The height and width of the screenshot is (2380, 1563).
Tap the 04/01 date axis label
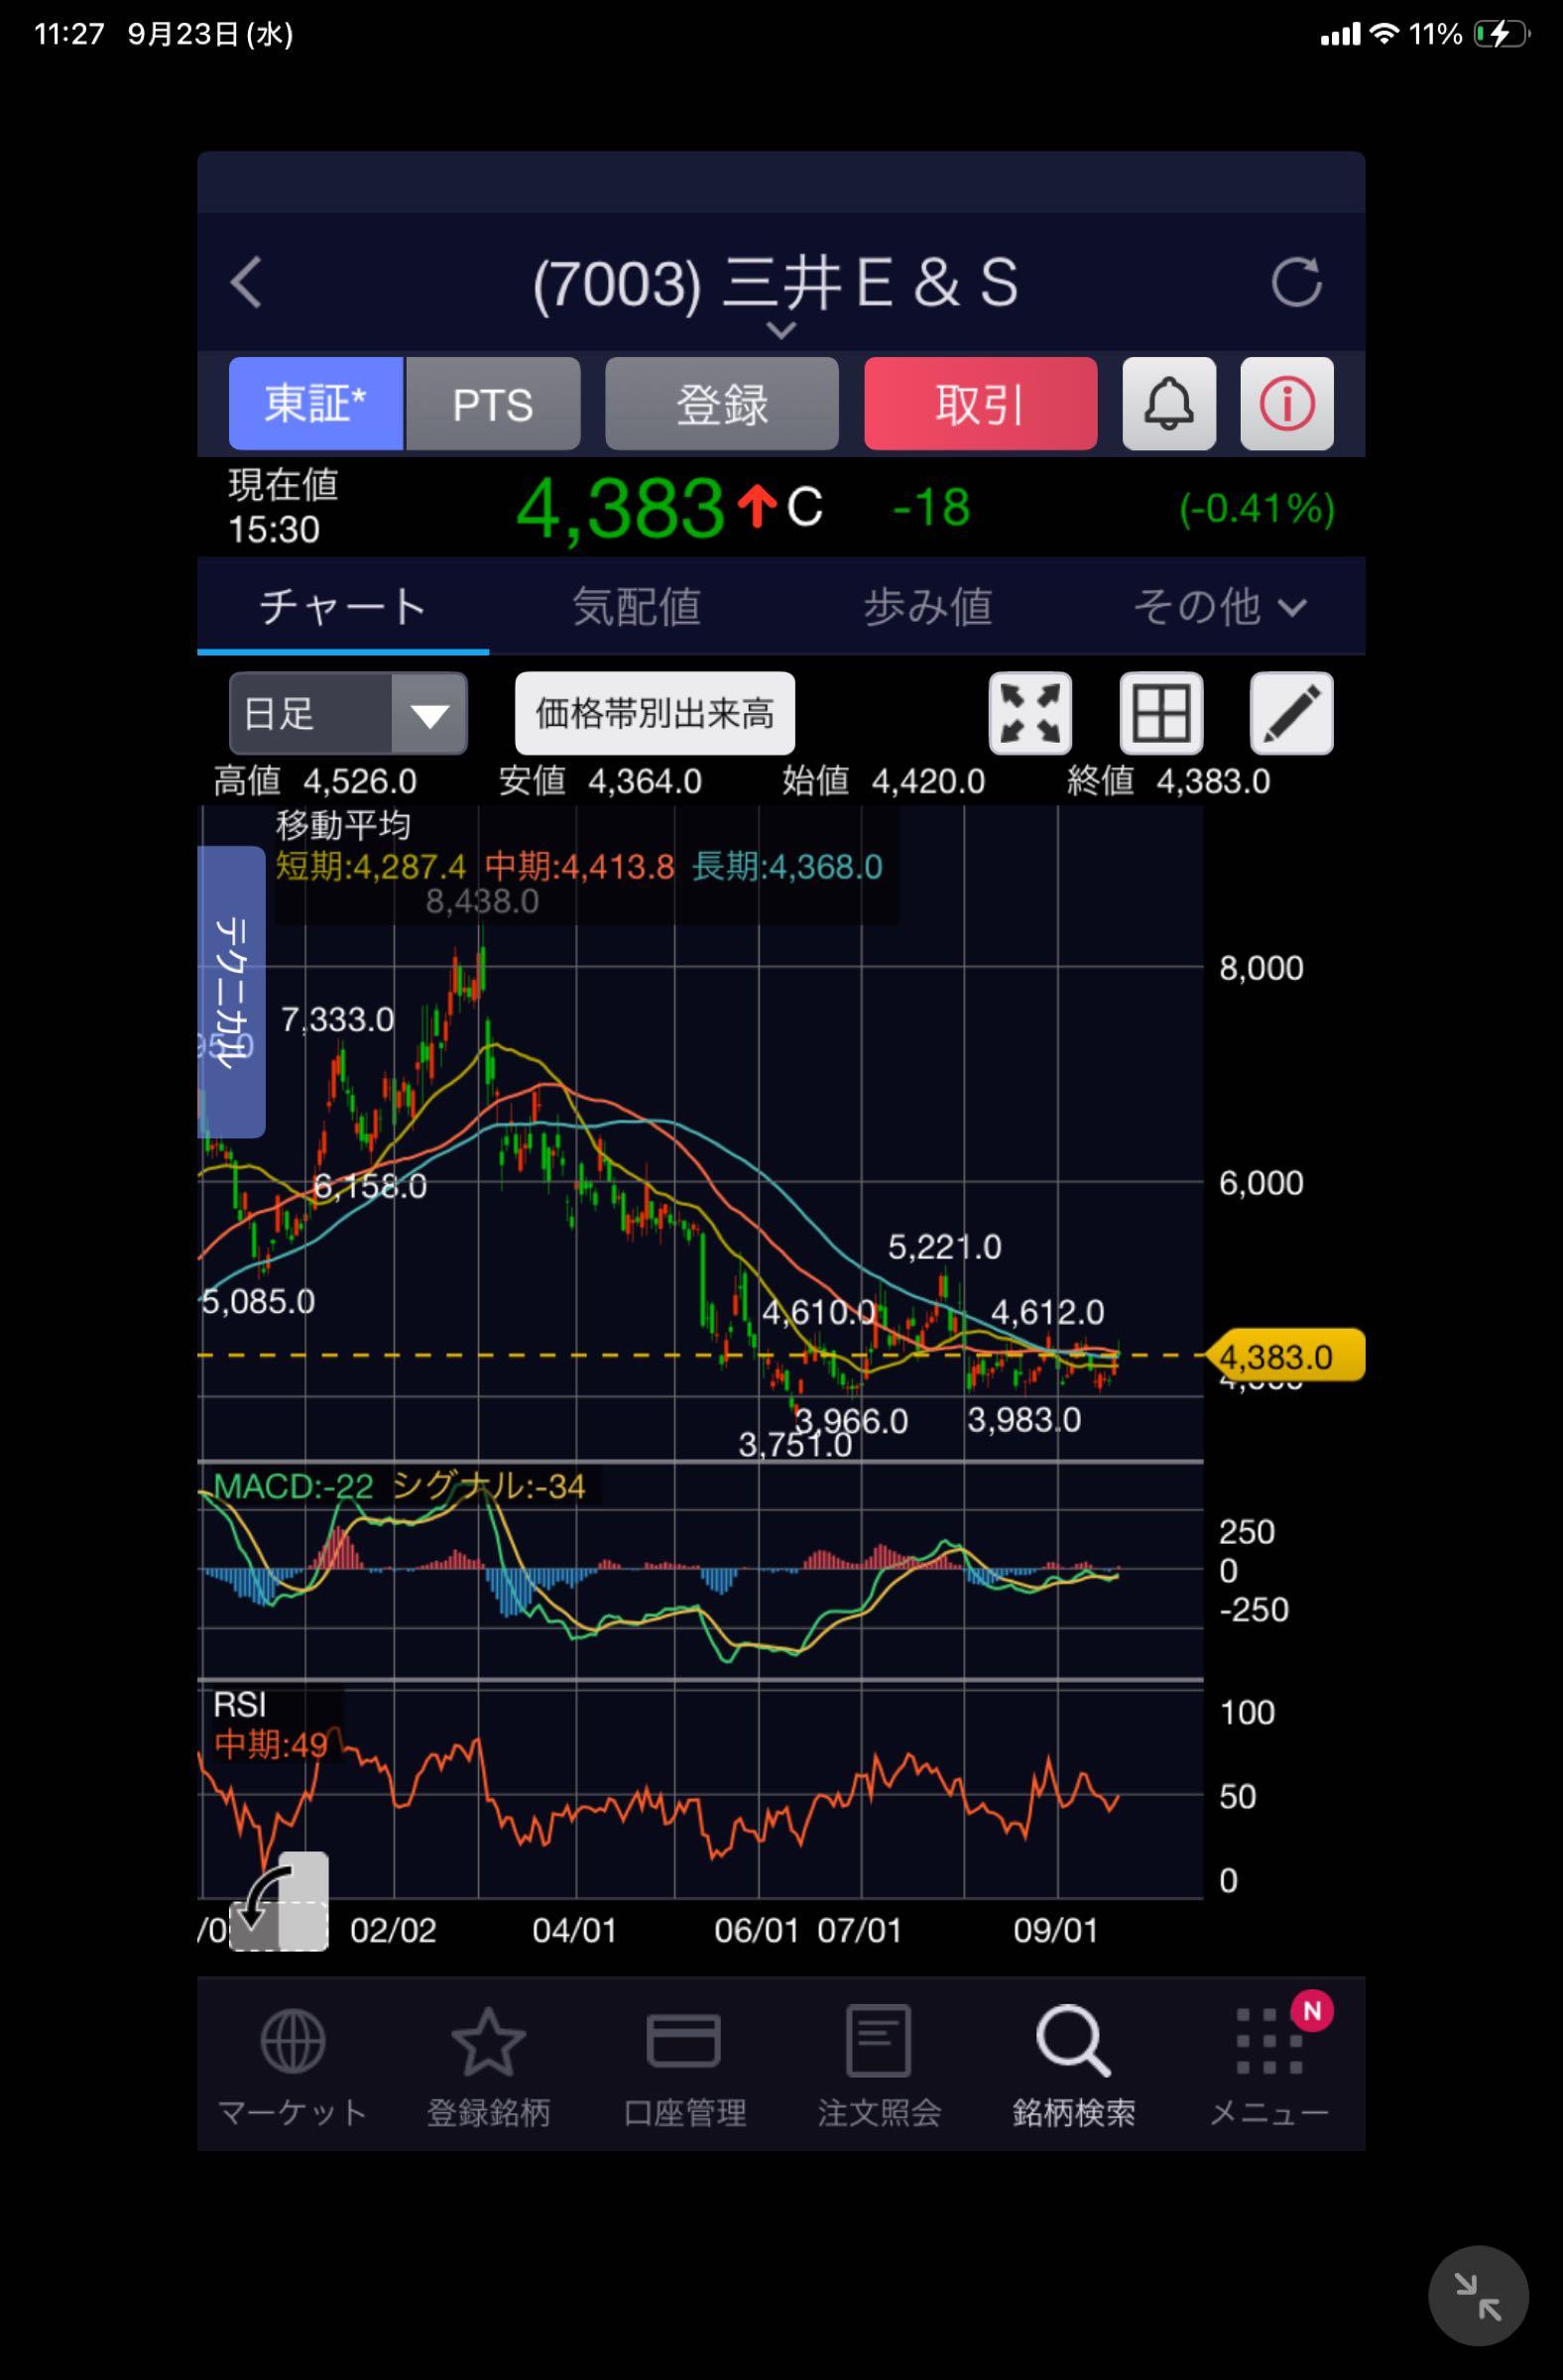(574, 1930)
